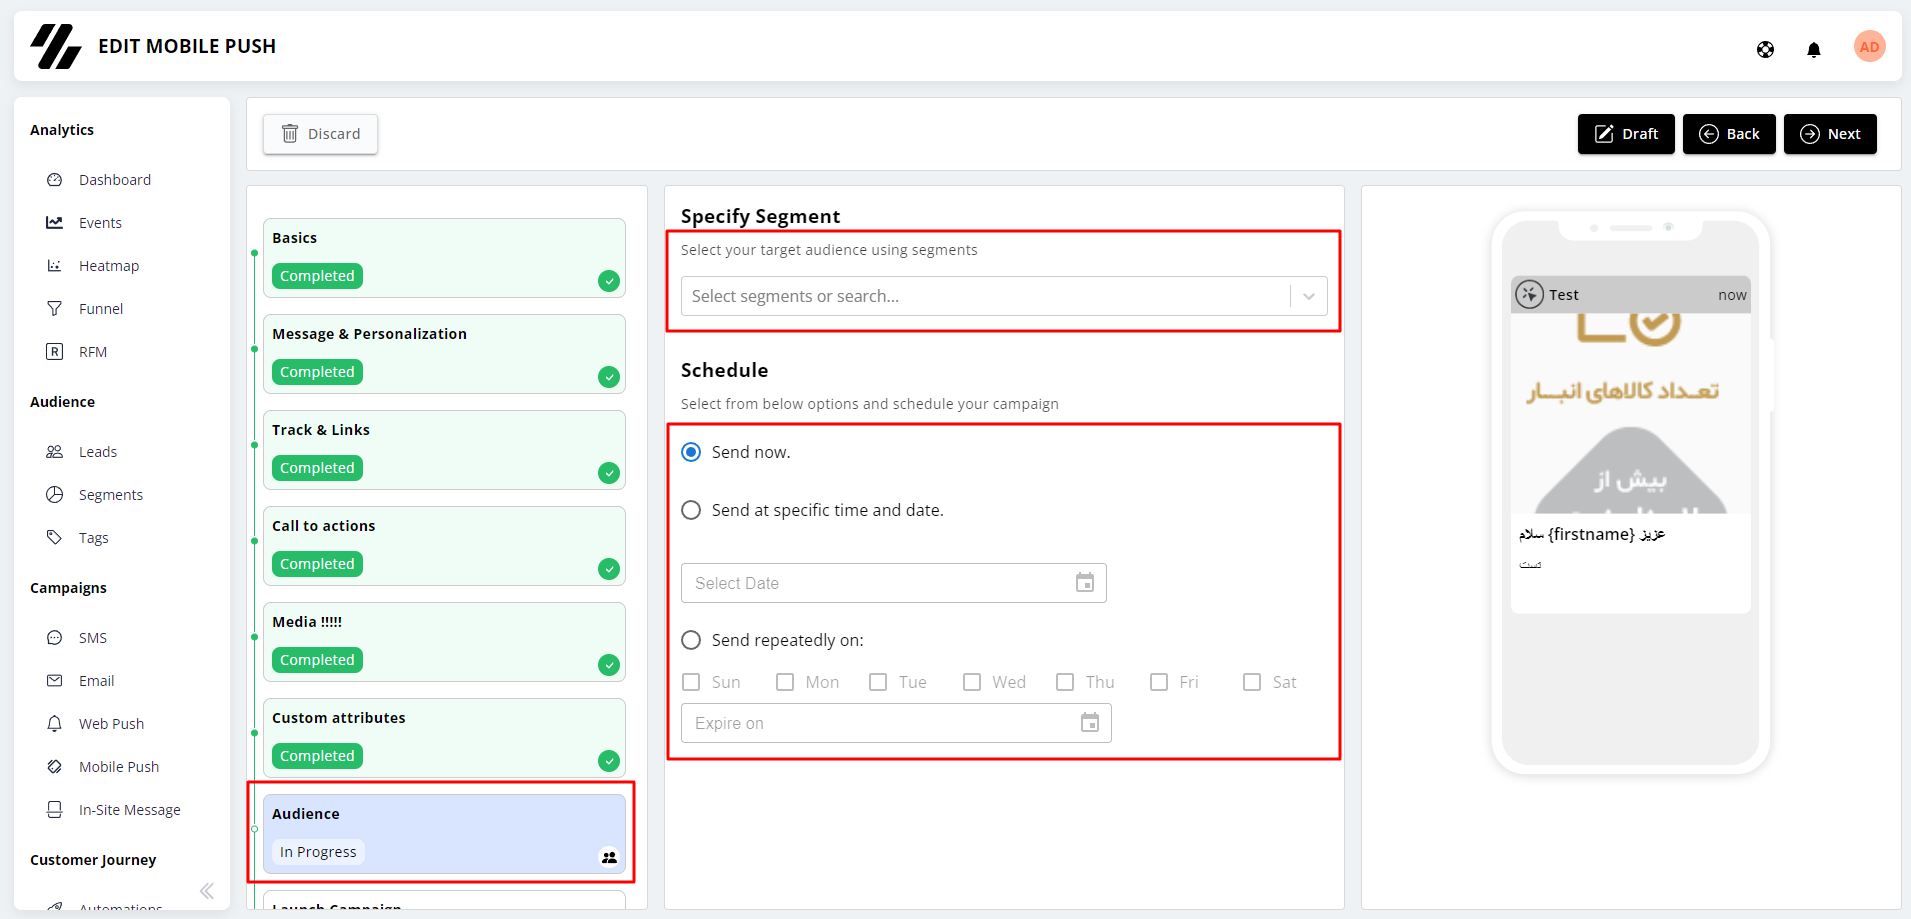
Task: Proceed with the Next button
Action: pyautogui.click(x=1830, y=134)
